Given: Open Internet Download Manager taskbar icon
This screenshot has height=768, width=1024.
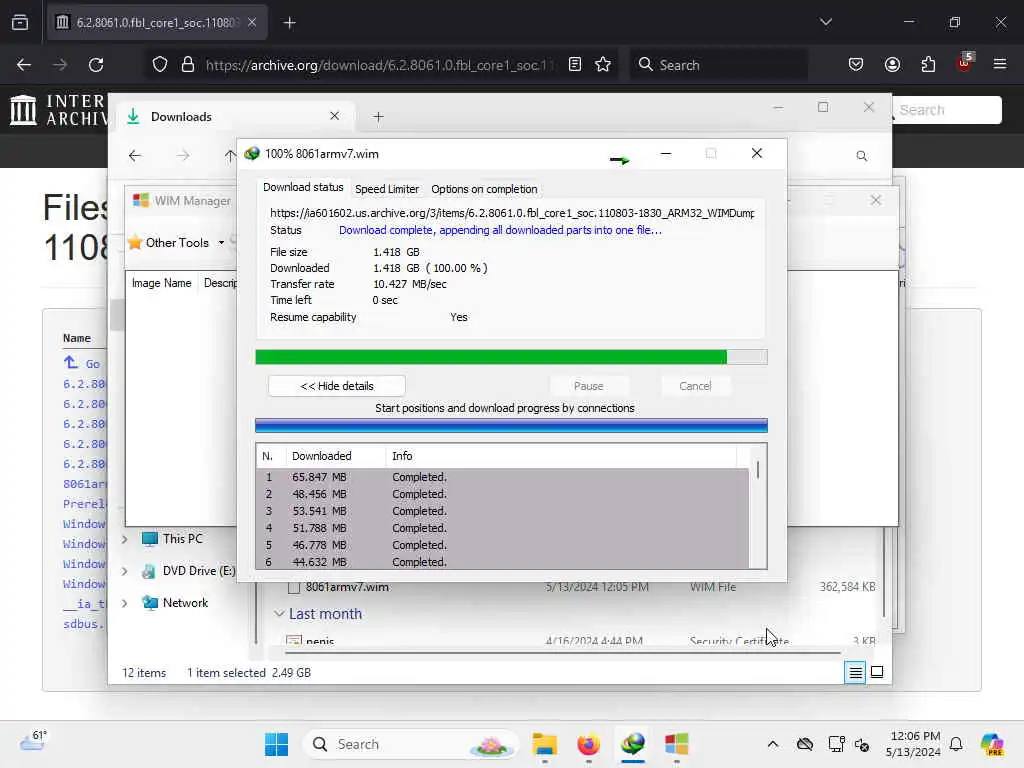Looking at the screenshot, I should coord(632,744).
